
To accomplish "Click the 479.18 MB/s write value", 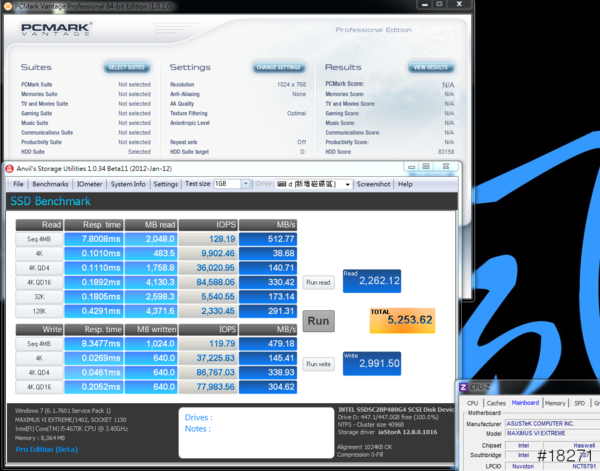I will (x=268, y=344).
